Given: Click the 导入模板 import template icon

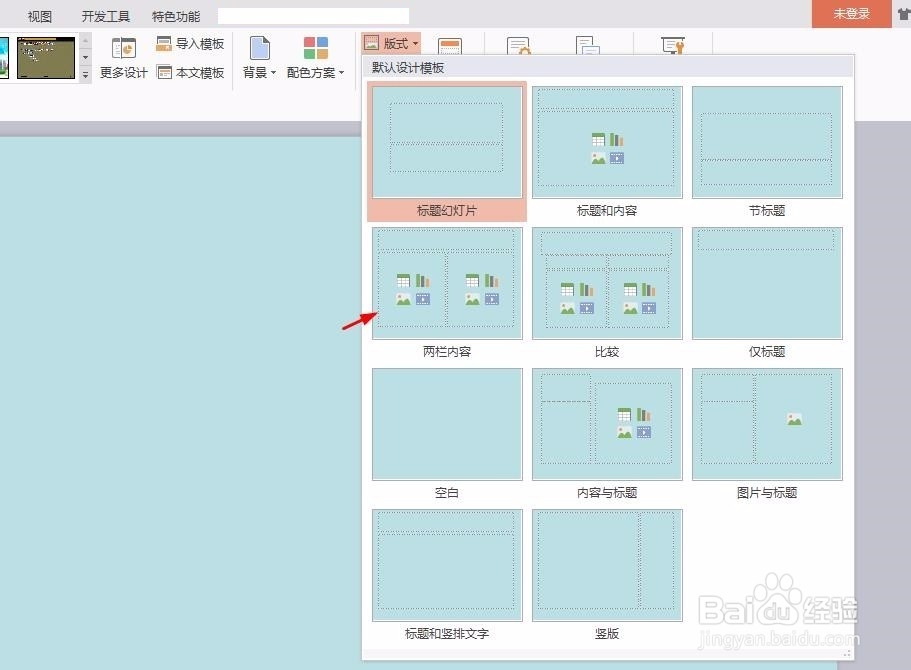Looking at the screenshot, I should coord(164,44).
